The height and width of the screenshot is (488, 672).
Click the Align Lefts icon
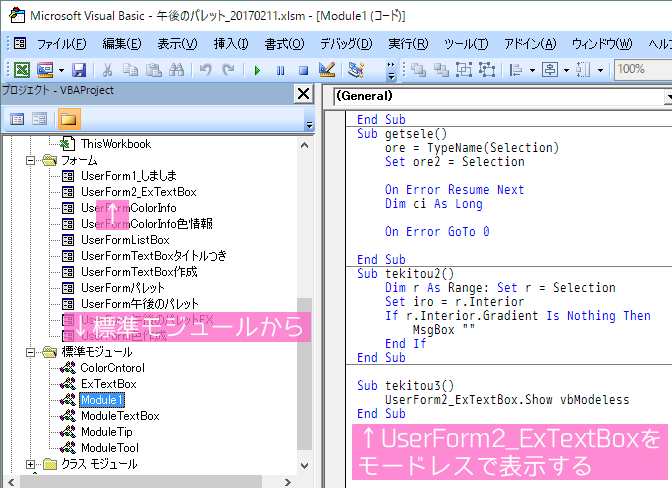[x=516, y=69]
